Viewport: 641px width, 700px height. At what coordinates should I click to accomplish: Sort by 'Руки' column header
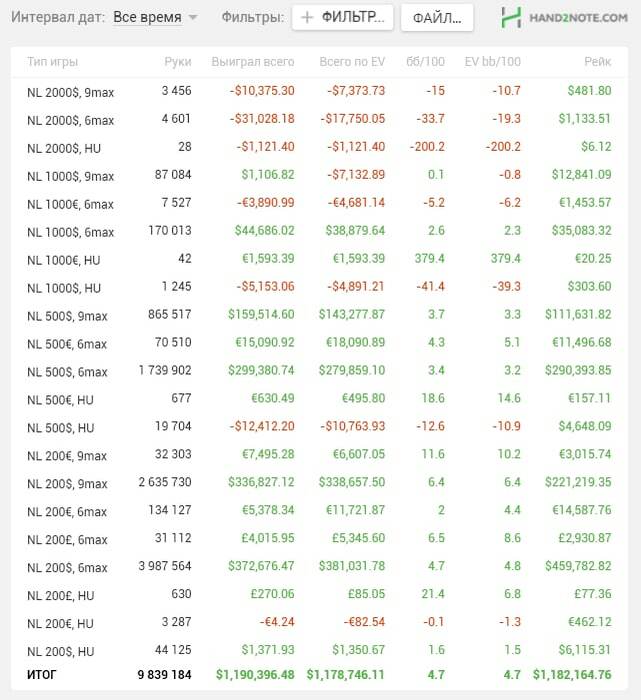click(177, 62)
